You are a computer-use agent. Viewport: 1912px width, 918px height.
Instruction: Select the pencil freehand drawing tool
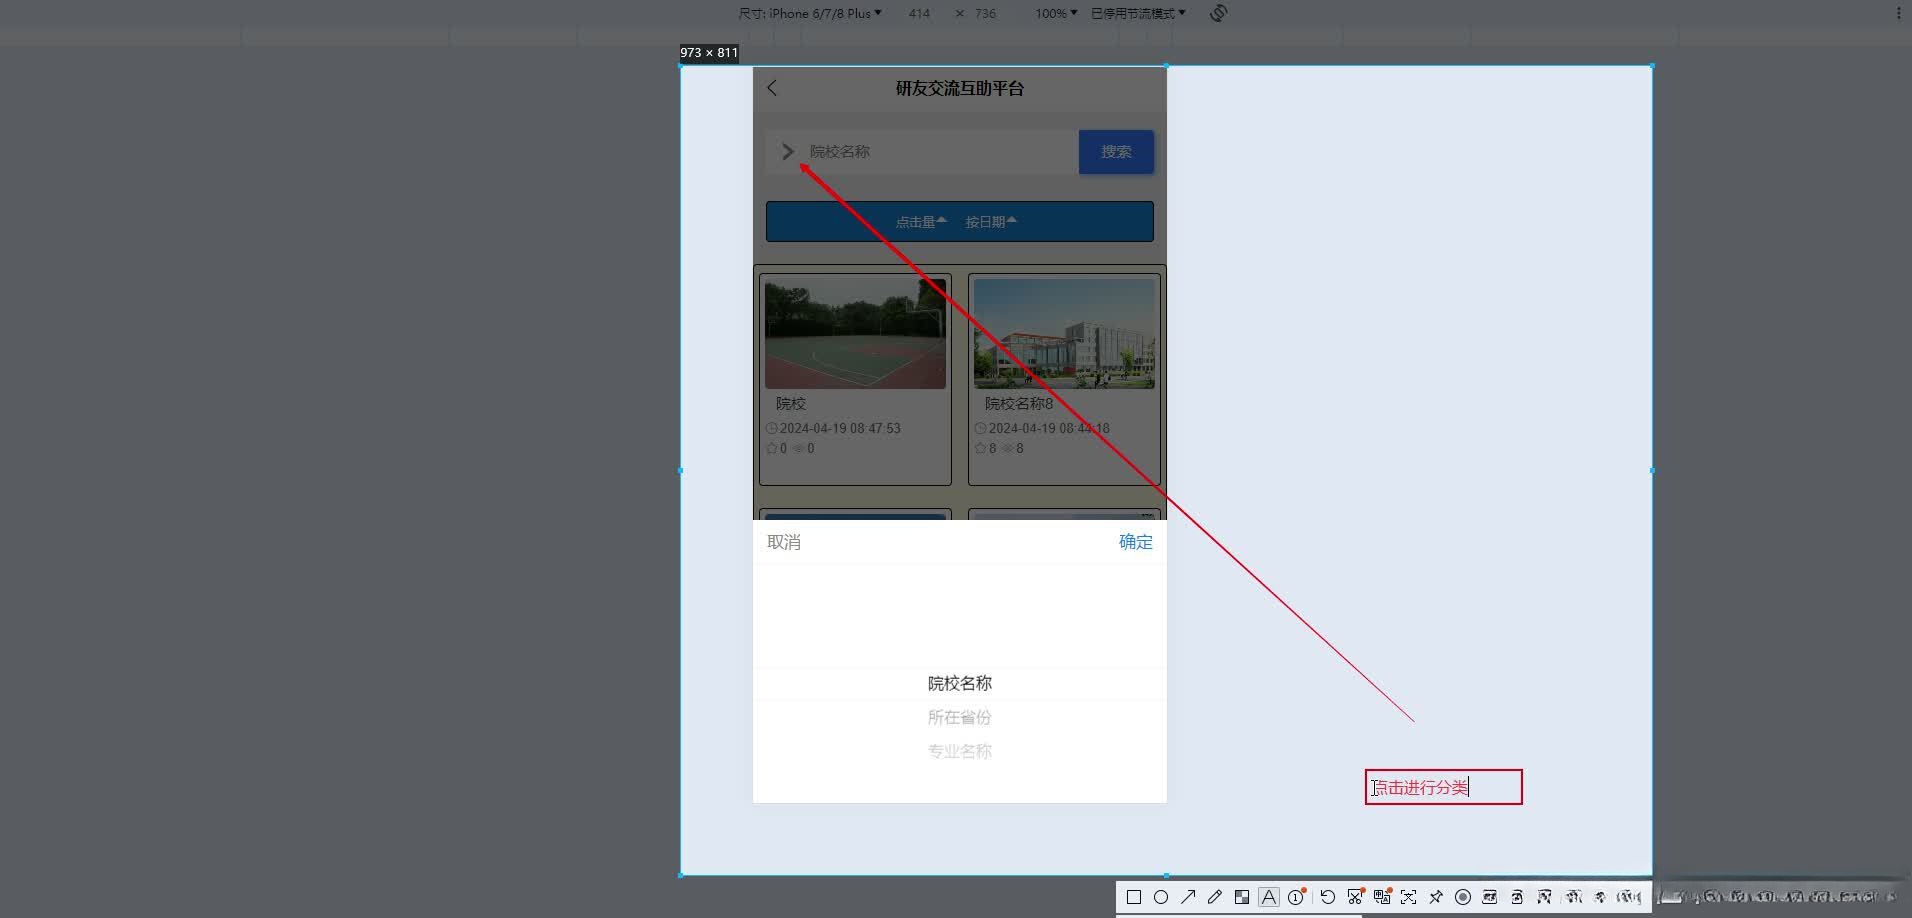coord(1214,897)
